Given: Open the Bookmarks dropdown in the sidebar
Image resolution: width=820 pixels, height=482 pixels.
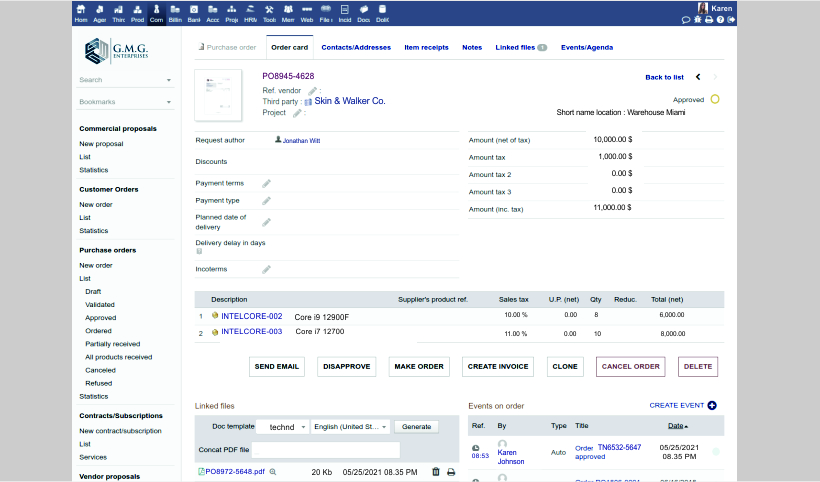Looking at the screenshot, I should tap(125, 101).
